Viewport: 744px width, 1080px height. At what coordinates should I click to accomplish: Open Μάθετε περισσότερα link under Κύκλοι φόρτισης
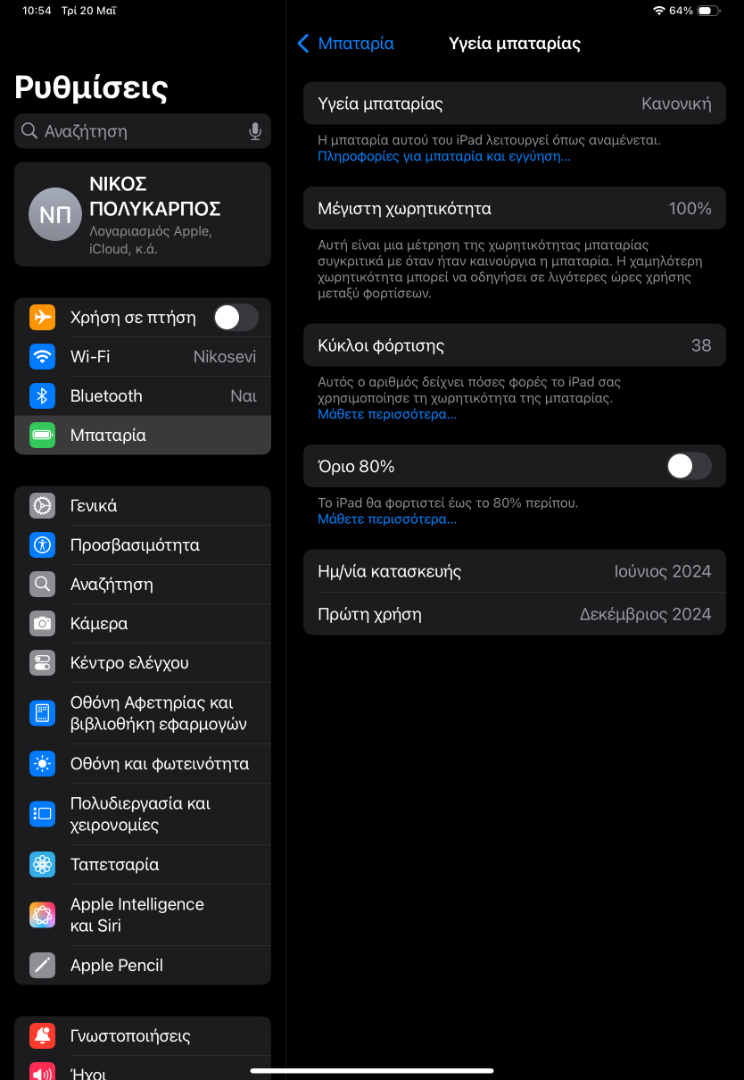[x=386, y=415]
